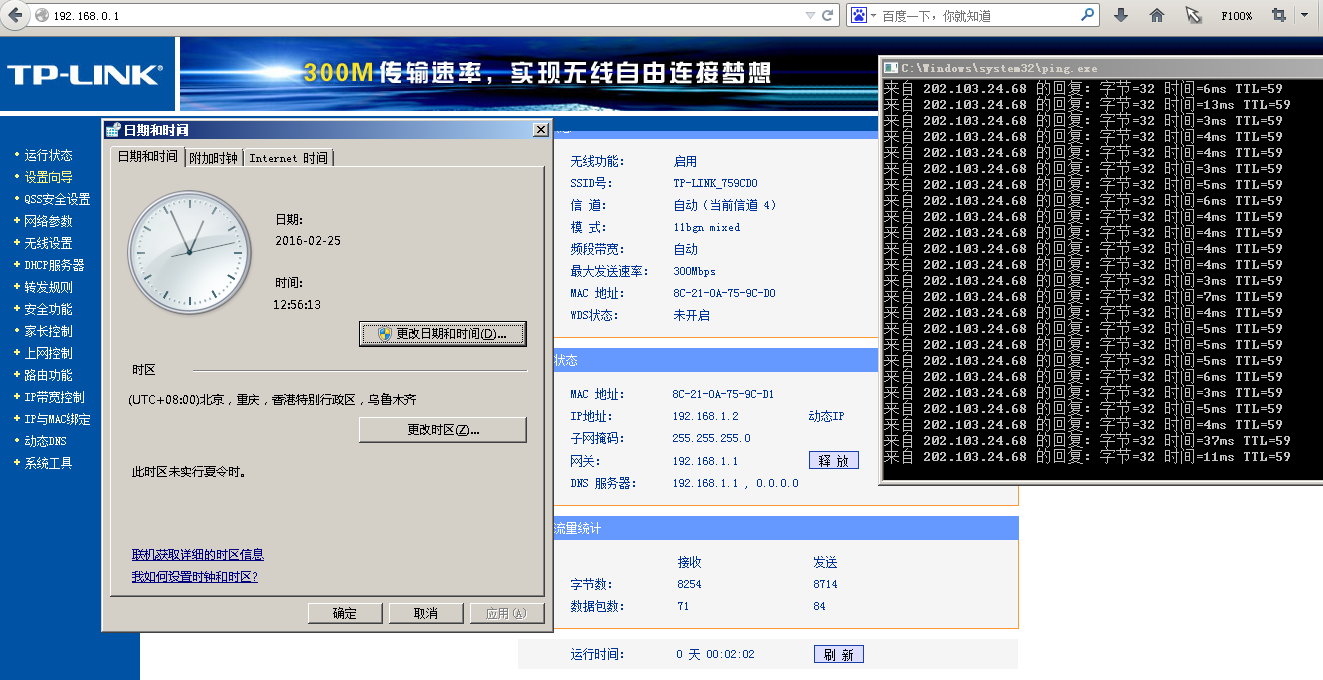
Task: Click the 300Mbps max rate value
Action: (x=694, y=272)
